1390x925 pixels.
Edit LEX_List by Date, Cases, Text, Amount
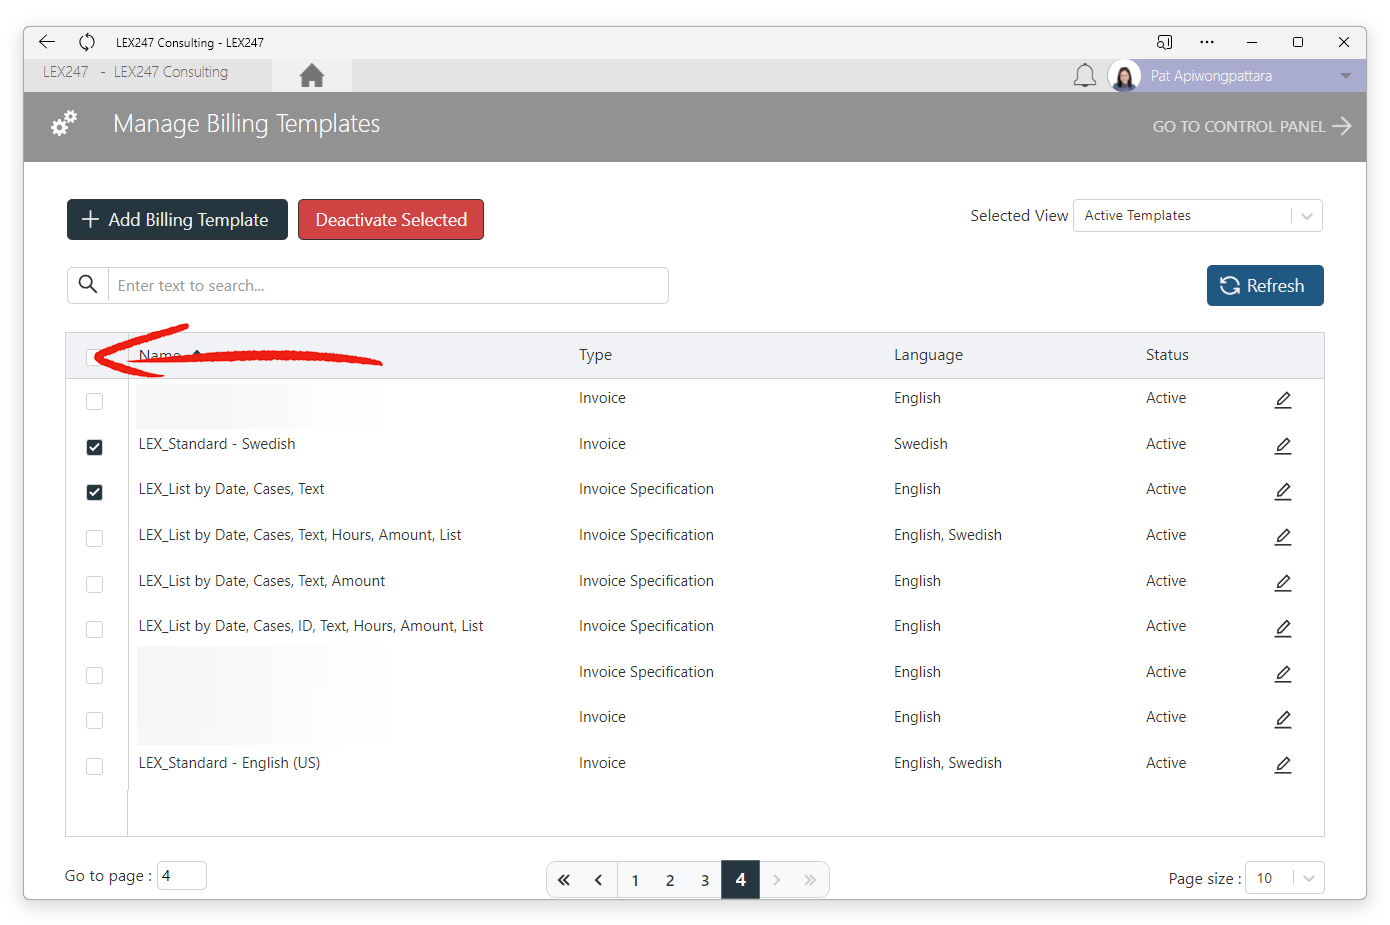(x=1283, y=583)
